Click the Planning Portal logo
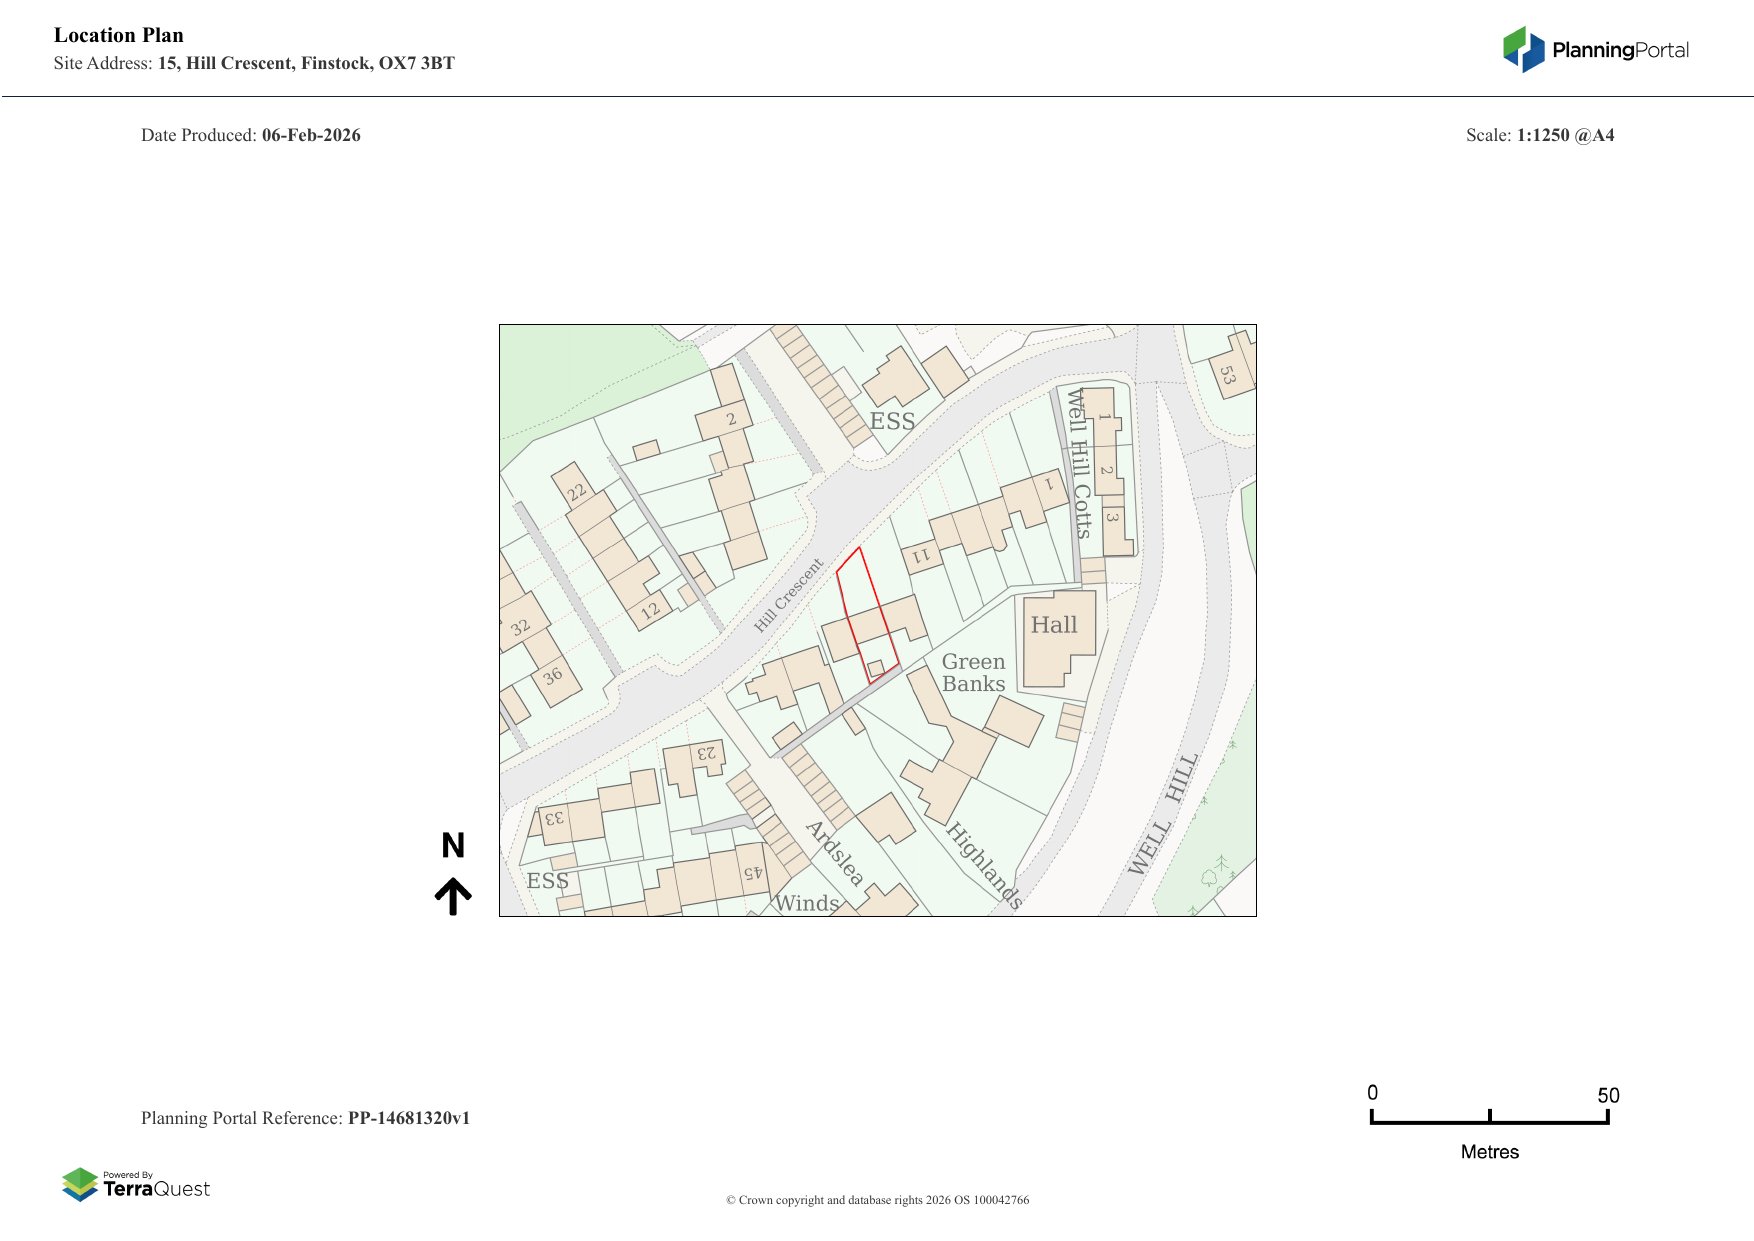This screenshot has height=1241, width=1754. [x=1595, y=50]
